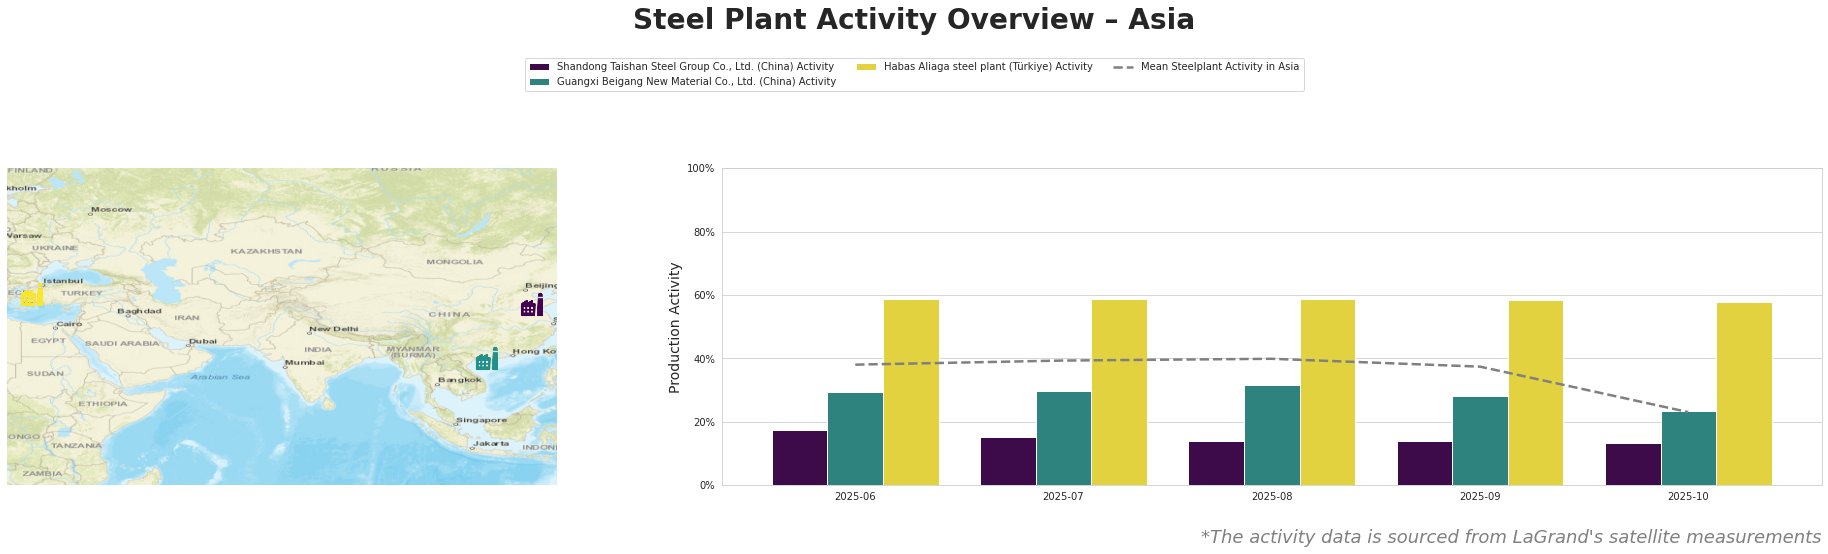The height and width of the screenshot is (554, 1828).
Task: Select the Guangxi Beigang New Material legend label
Action: point(696,82)
